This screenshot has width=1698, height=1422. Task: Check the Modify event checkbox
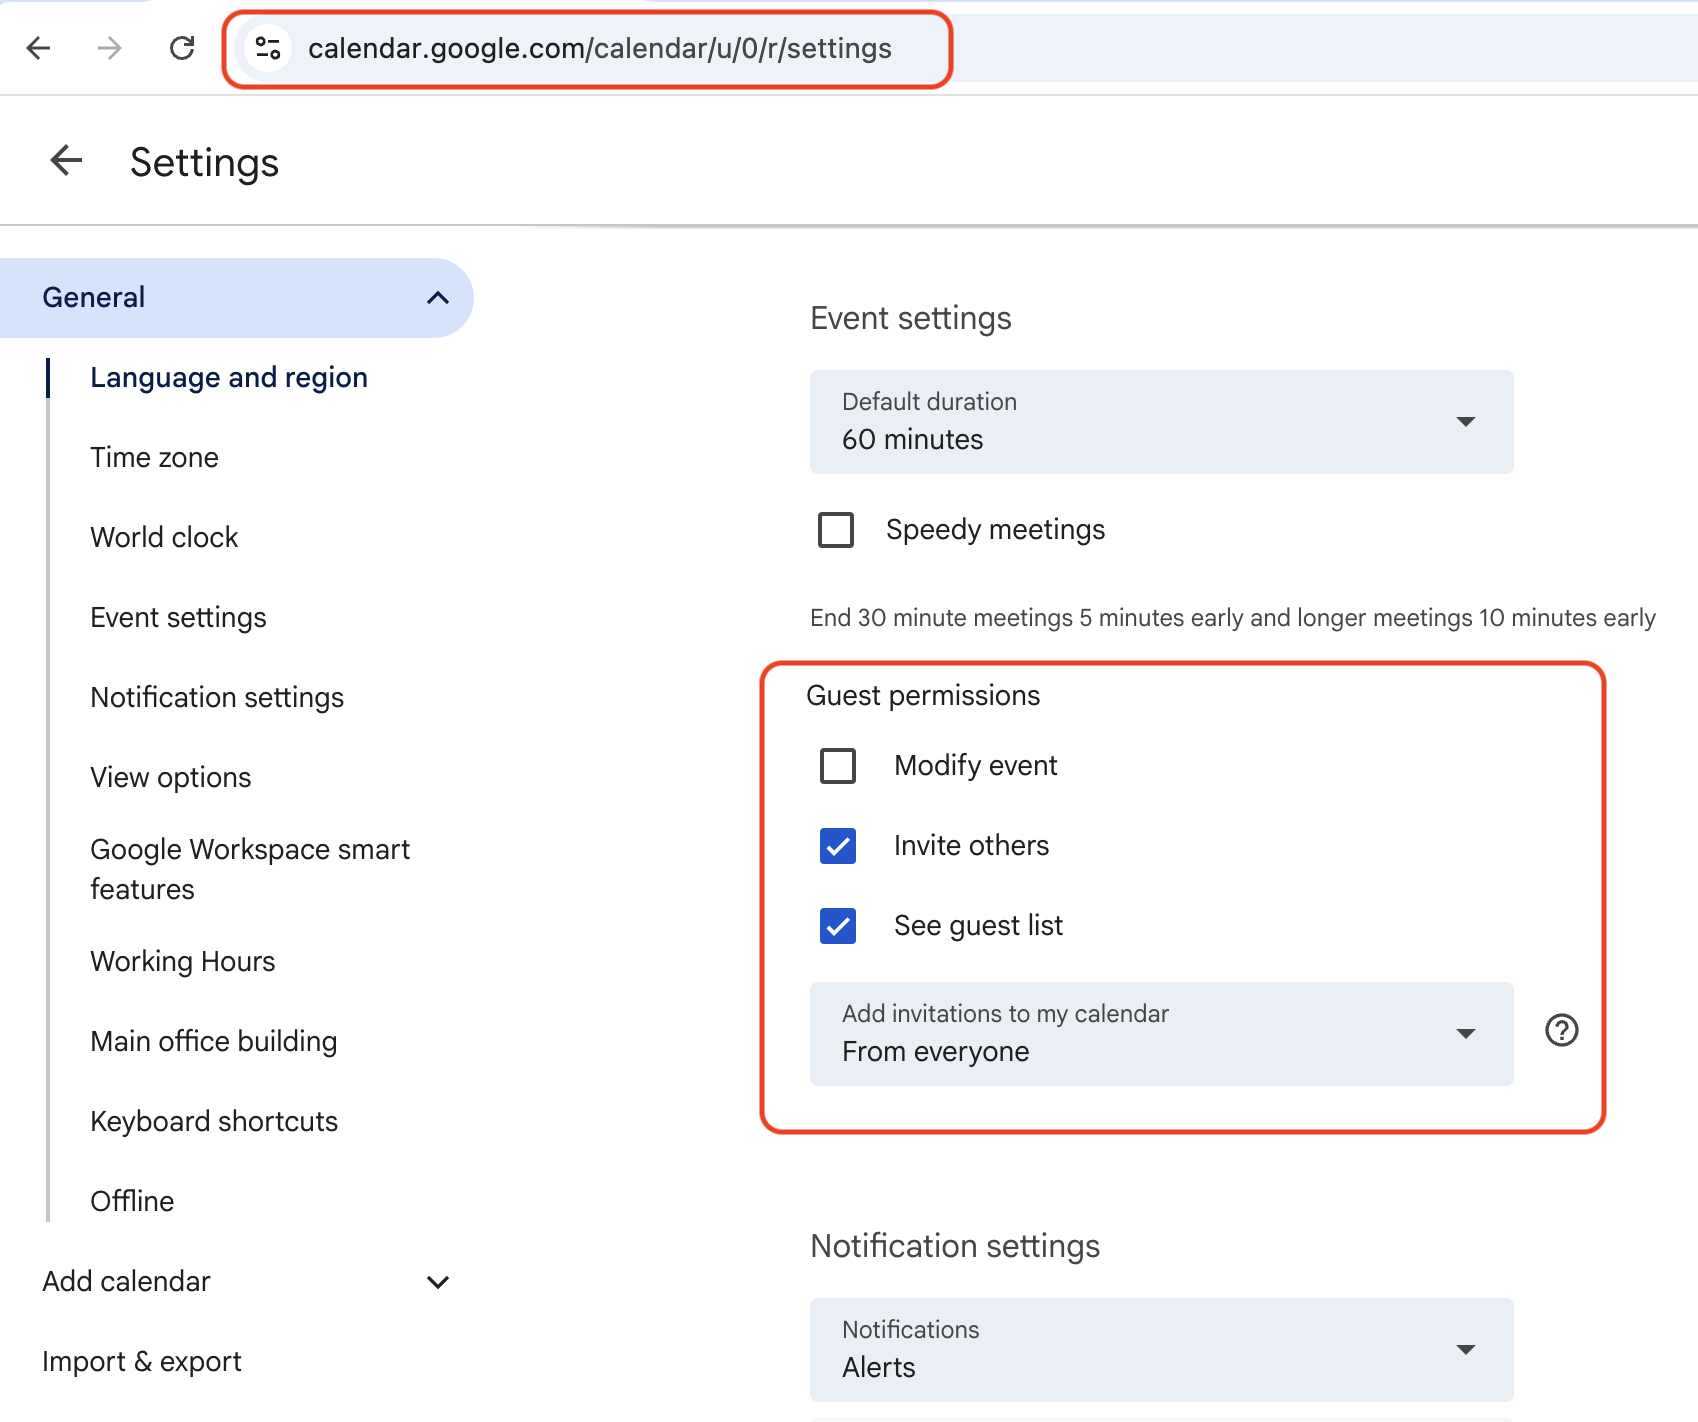point(838,766)
